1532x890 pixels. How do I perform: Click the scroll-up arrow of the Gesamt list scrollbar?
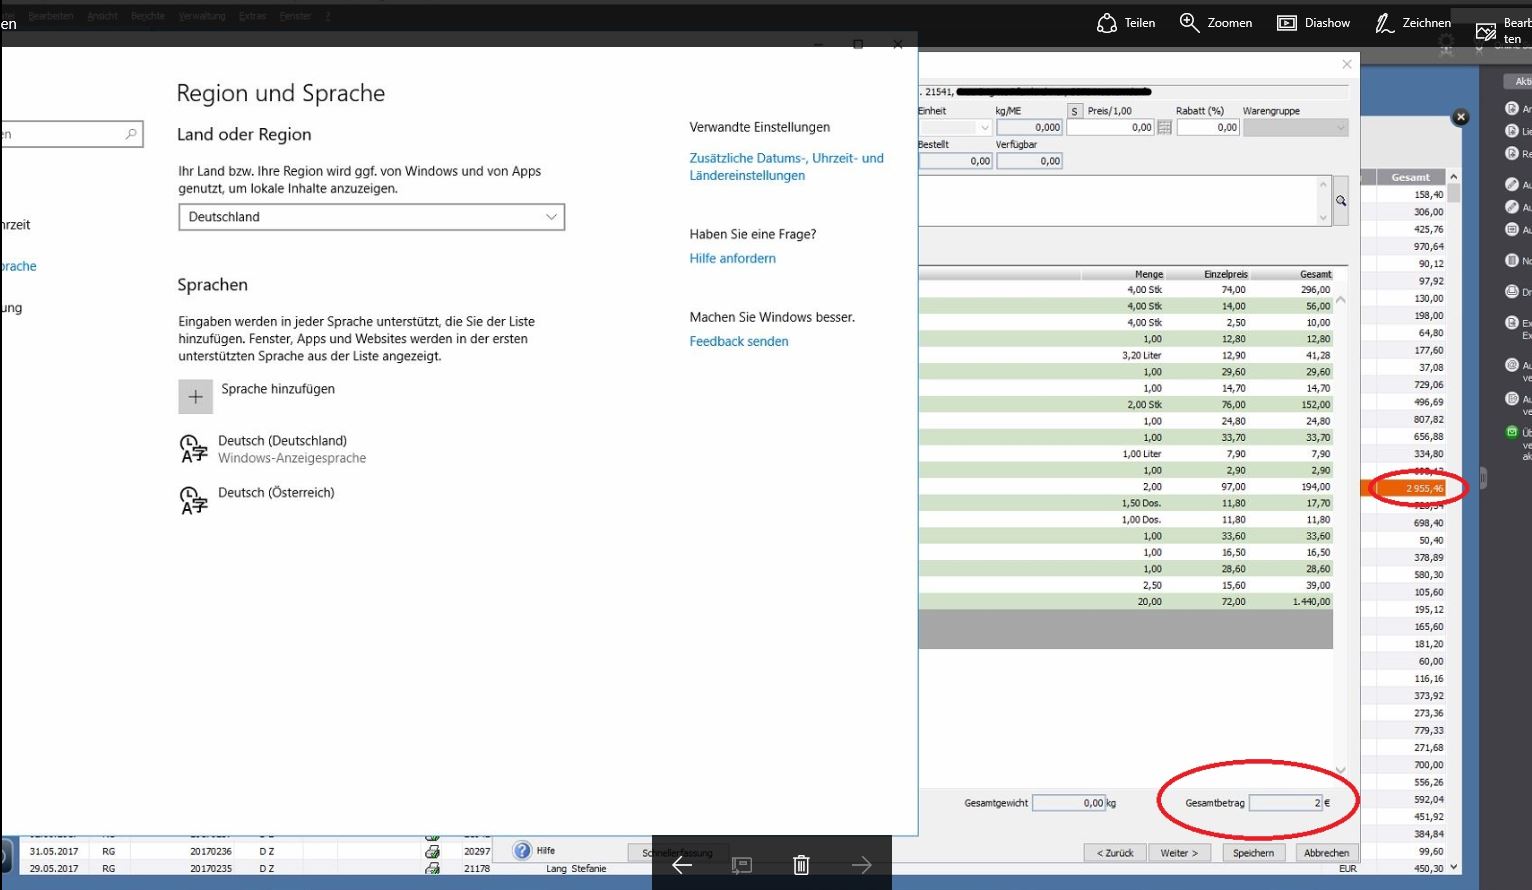click(1454, 177)
